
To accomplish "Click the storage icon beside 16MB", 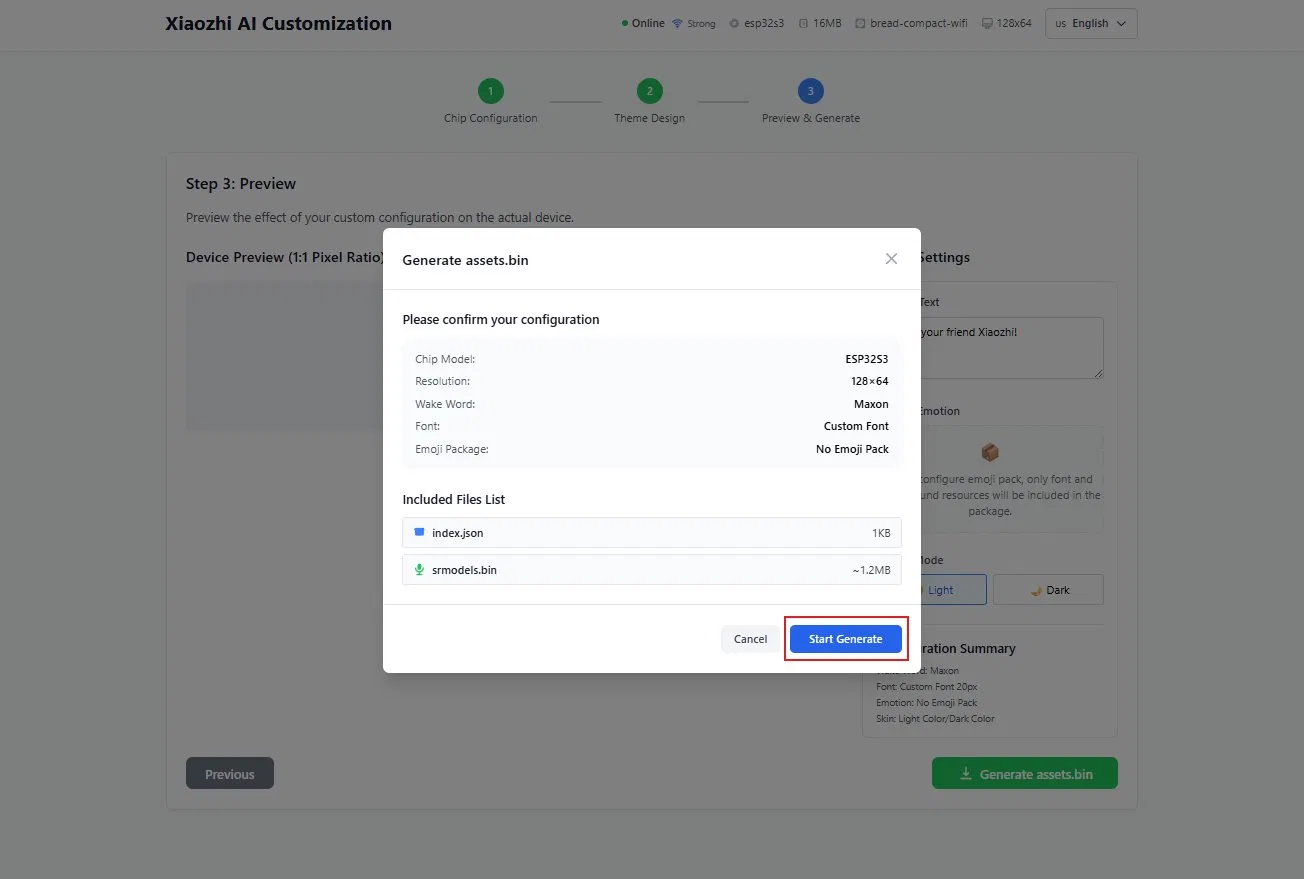I will [x=803, y=23].
